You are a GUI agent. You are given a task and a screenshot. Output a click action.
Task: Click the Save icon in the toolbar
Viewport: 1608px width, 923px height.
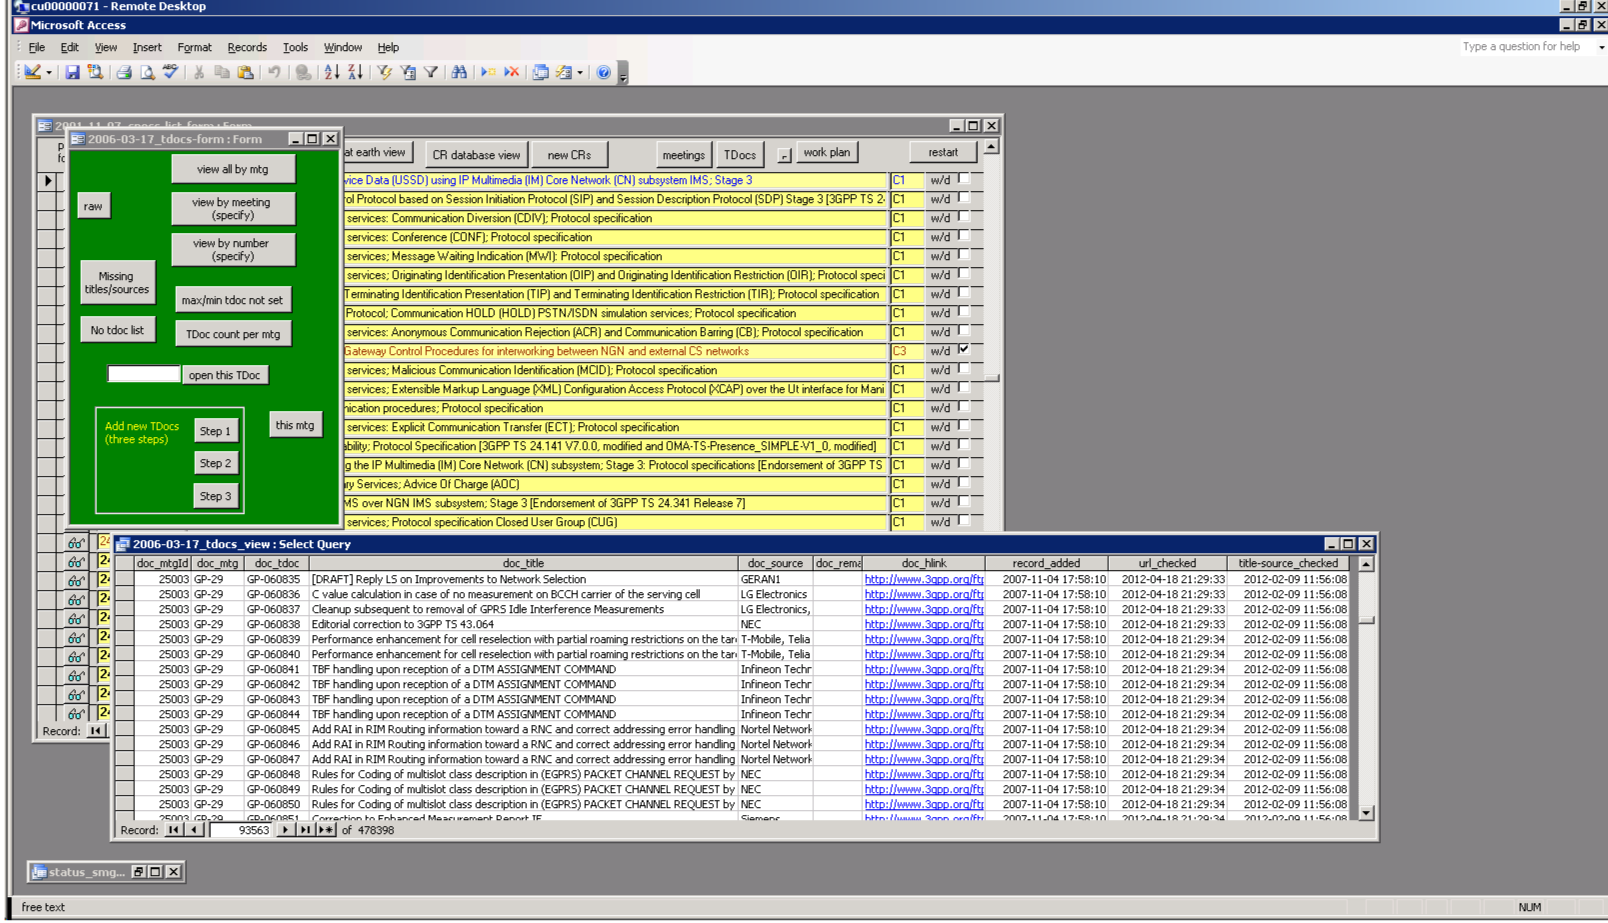[72, 73]
